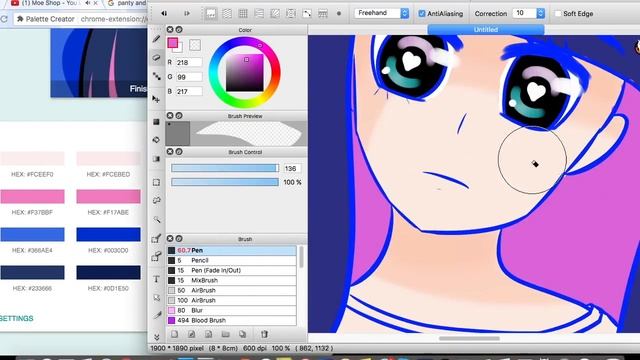The width and height of the screenshot is (640, 360).
Task: Select the Dot tool
Action: point(156,76)
